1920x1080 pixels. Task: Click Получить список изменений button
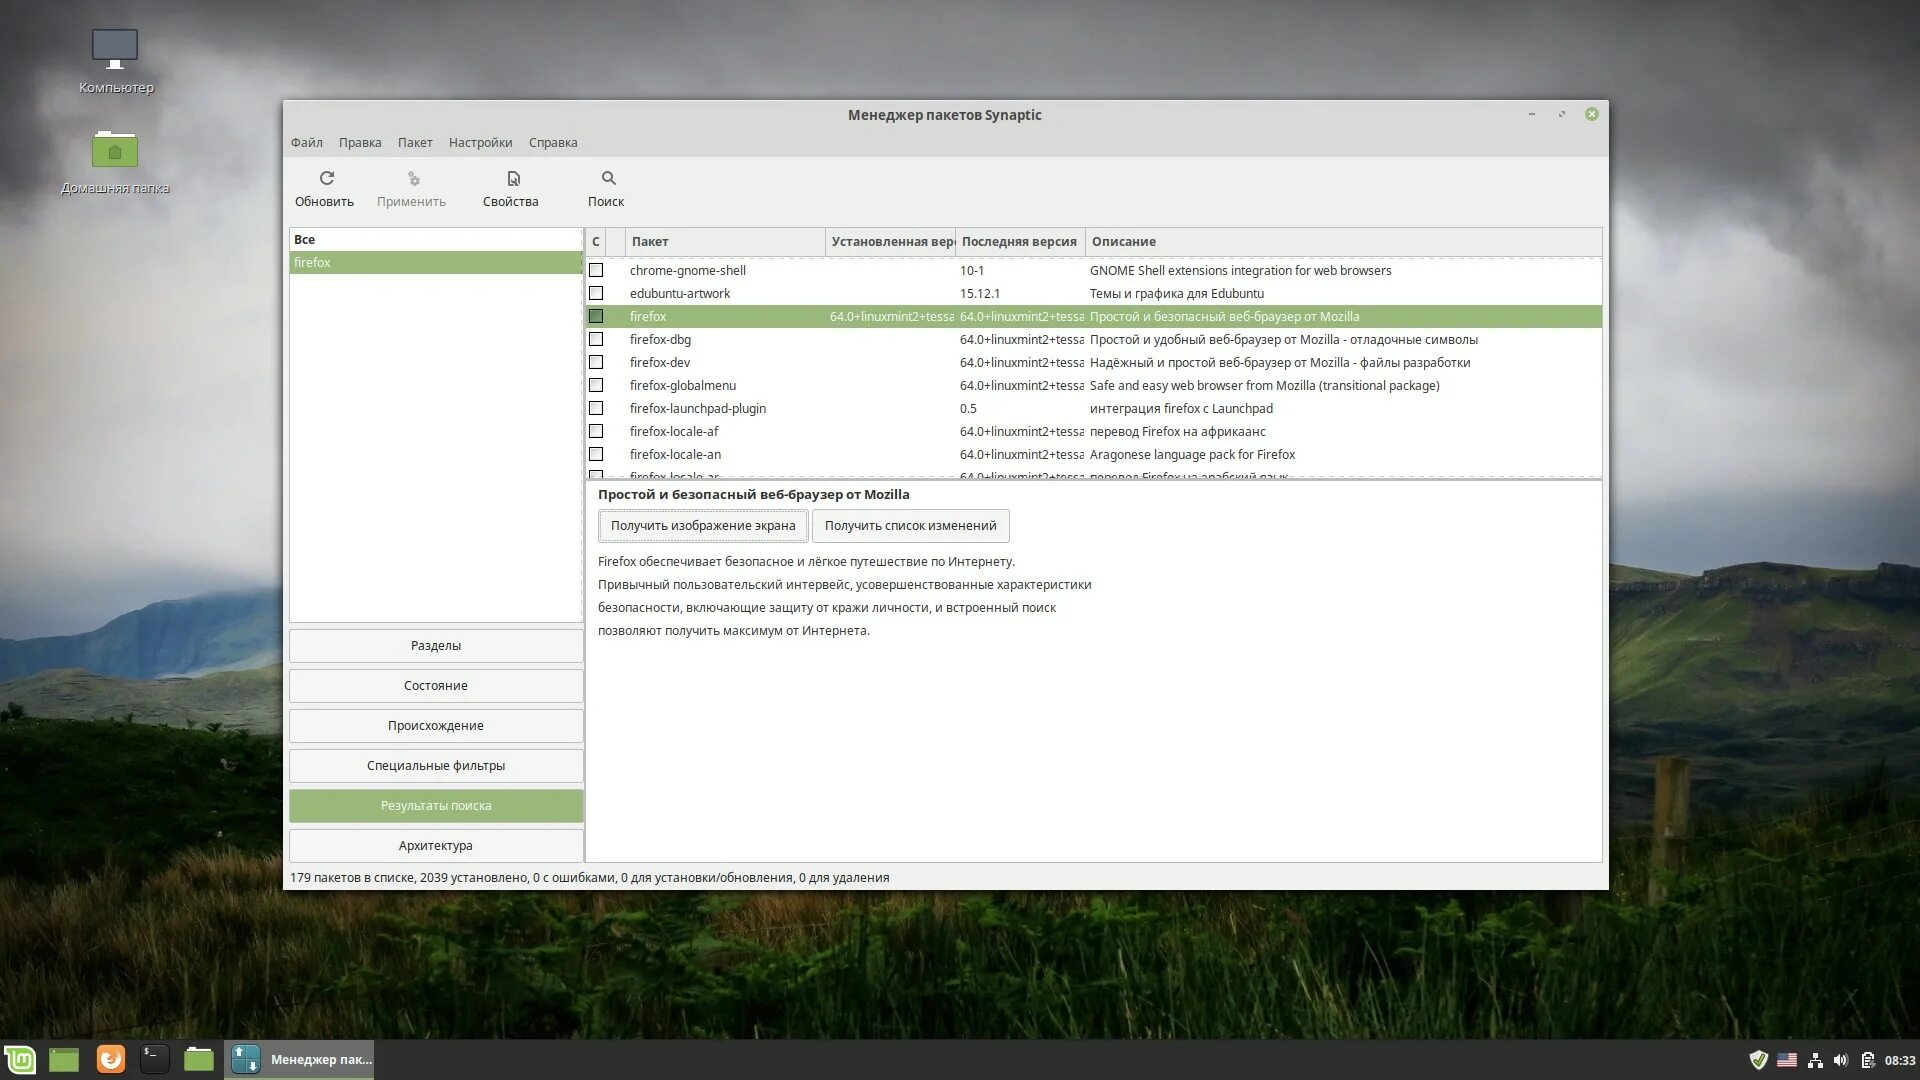coord(910,525)
